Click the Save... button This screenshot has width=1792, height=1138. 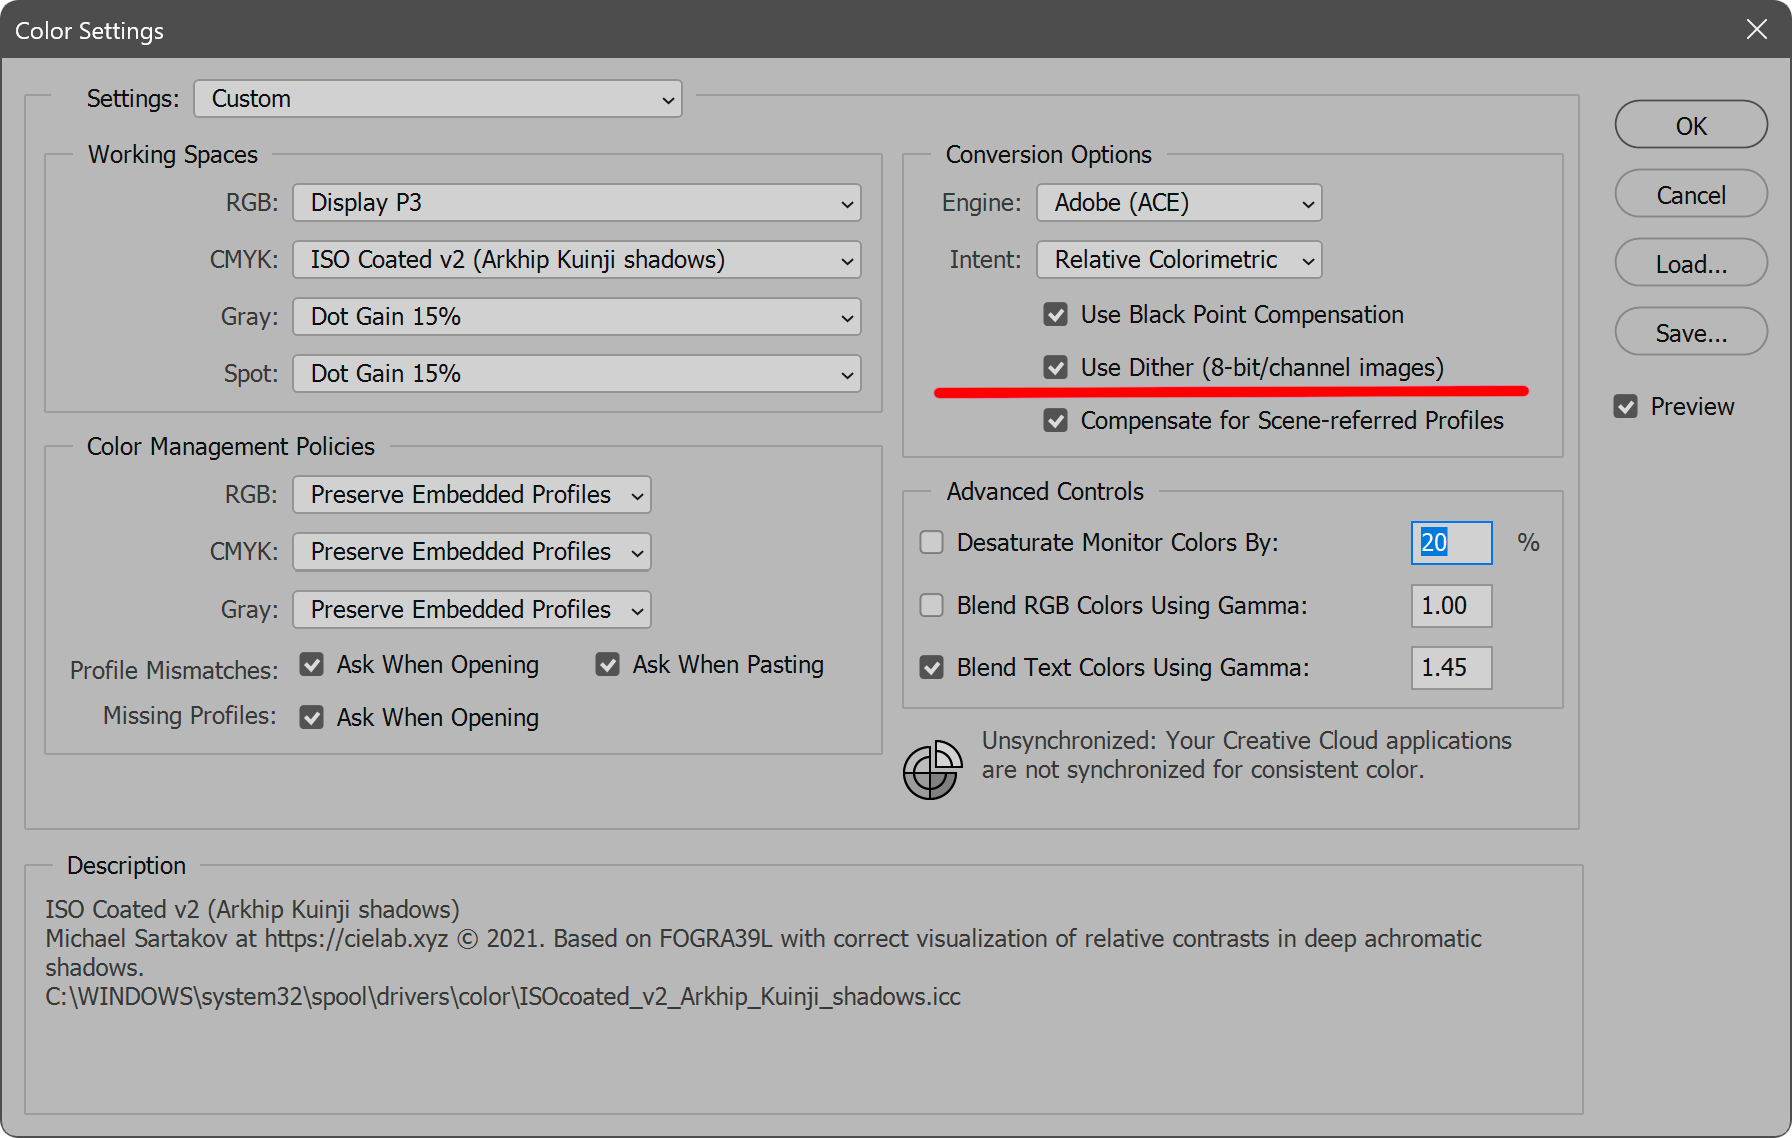1690,333
